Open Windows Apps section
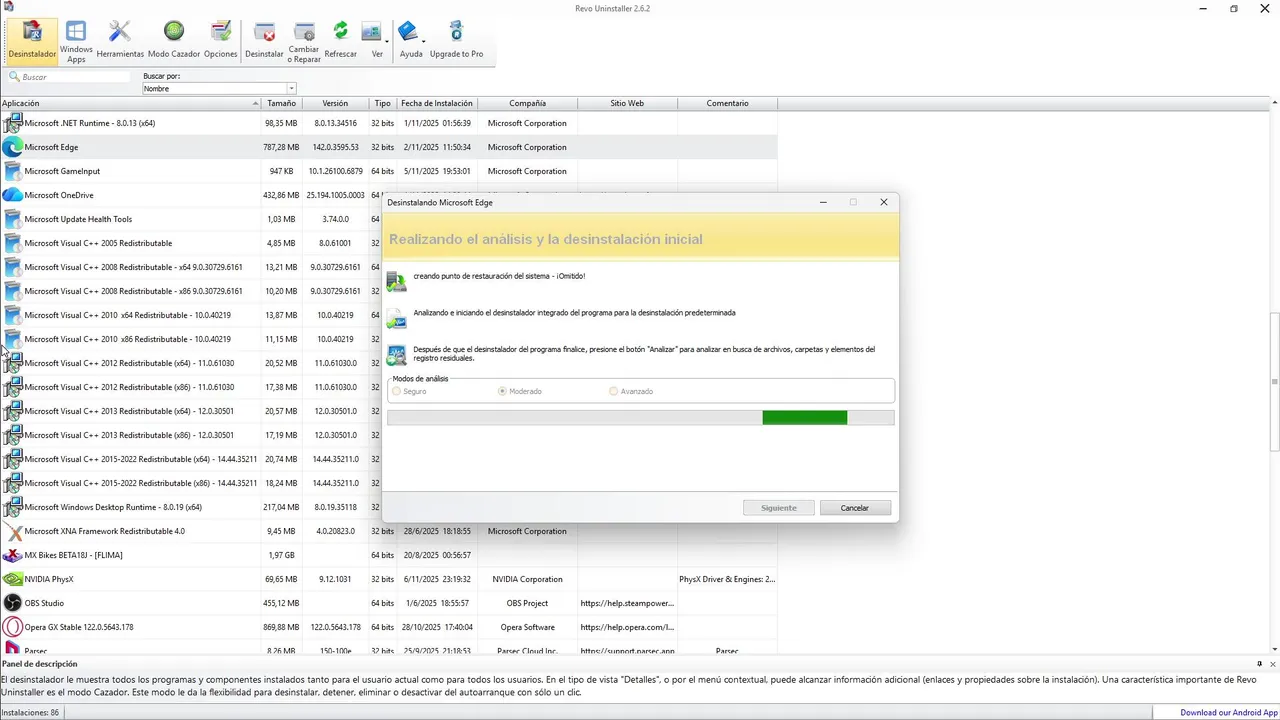 76,40
